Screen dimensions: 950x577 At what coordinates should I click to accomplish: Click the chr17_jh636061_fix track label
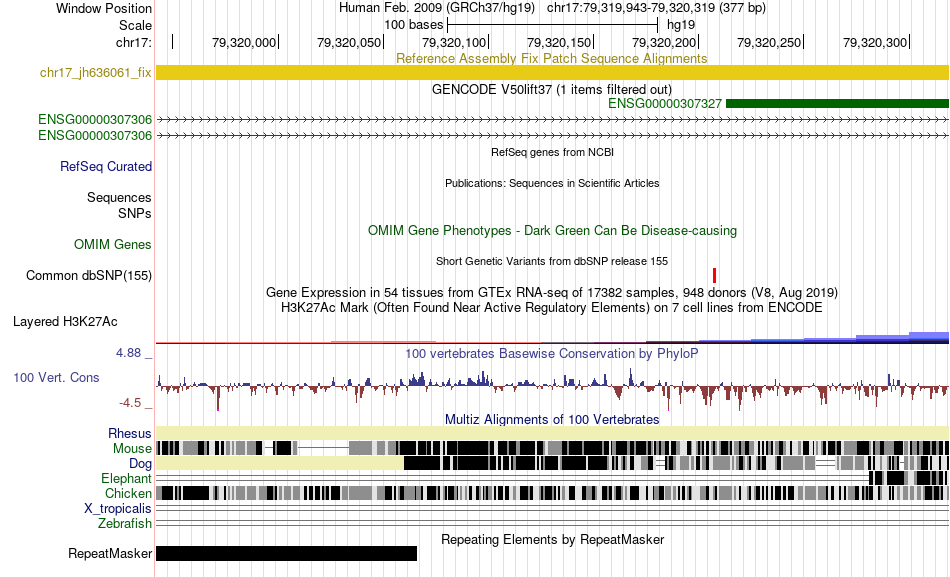click(x=95, y=73)
